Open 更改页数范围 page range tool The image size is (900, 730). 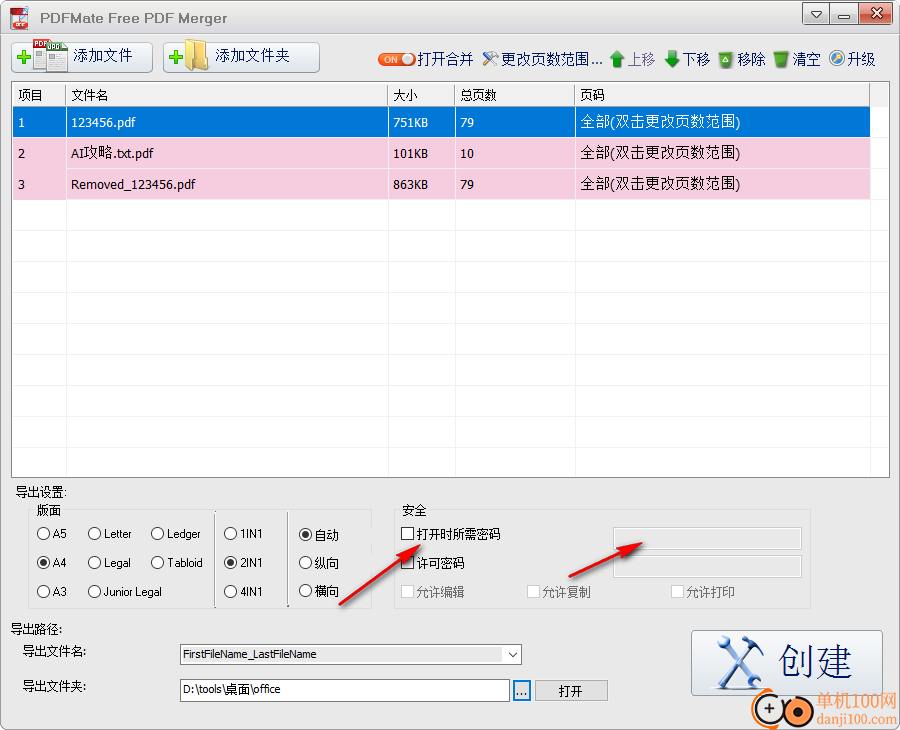(542, 59)
